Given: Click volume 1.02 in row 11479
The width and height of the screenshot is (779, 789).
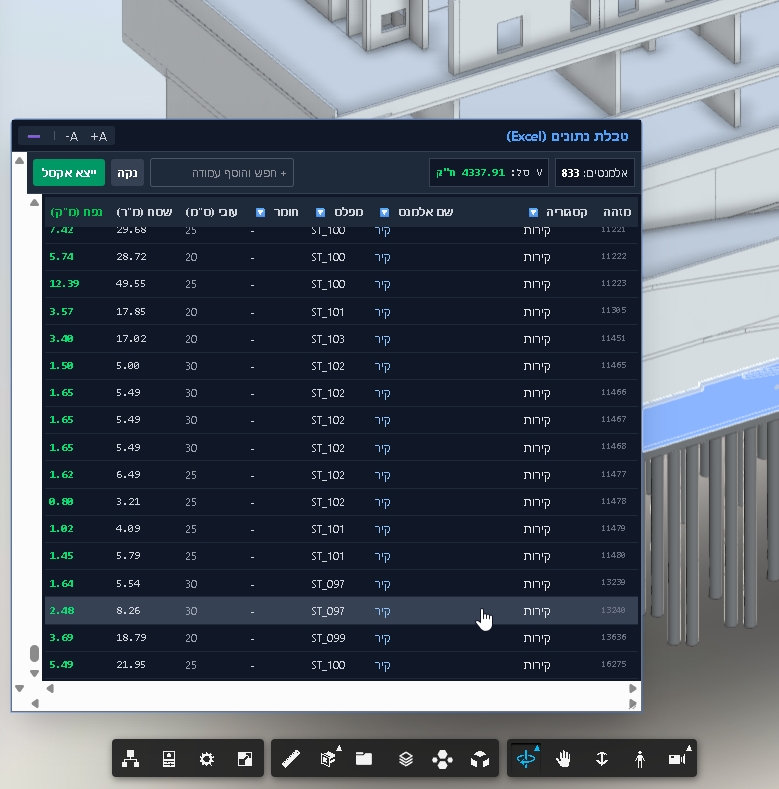Looking at the screenshot, I should click(61, 529).
